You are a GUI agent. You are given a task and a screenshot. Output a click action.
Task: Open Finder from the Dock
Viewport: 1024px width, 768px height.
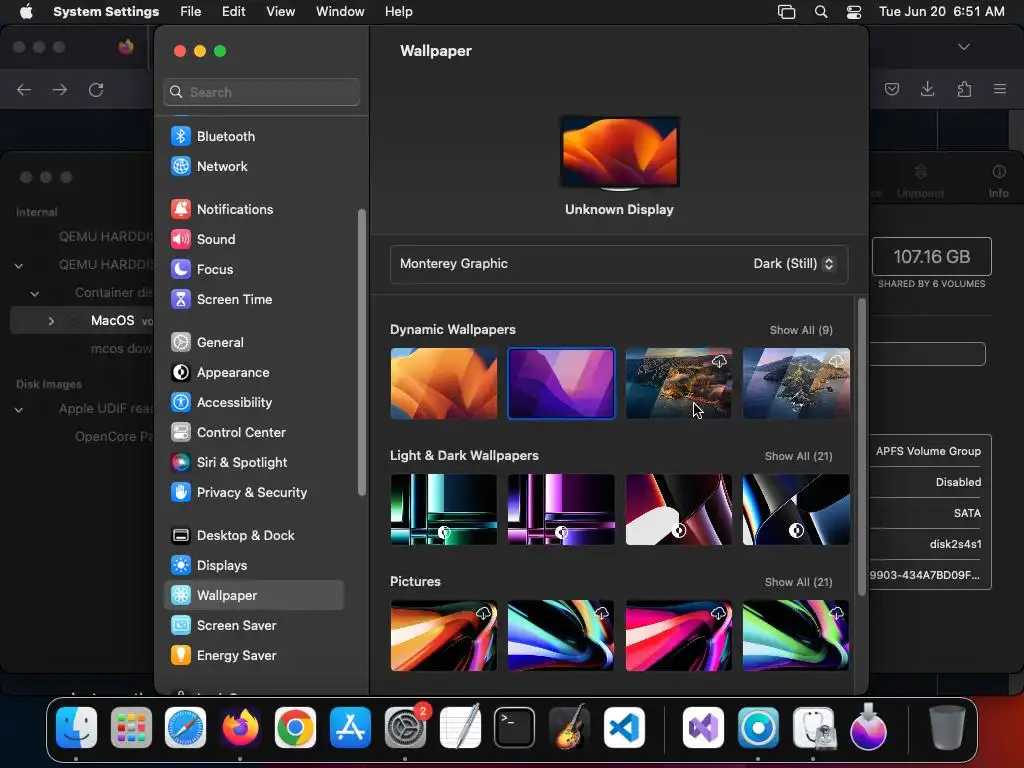76,728
